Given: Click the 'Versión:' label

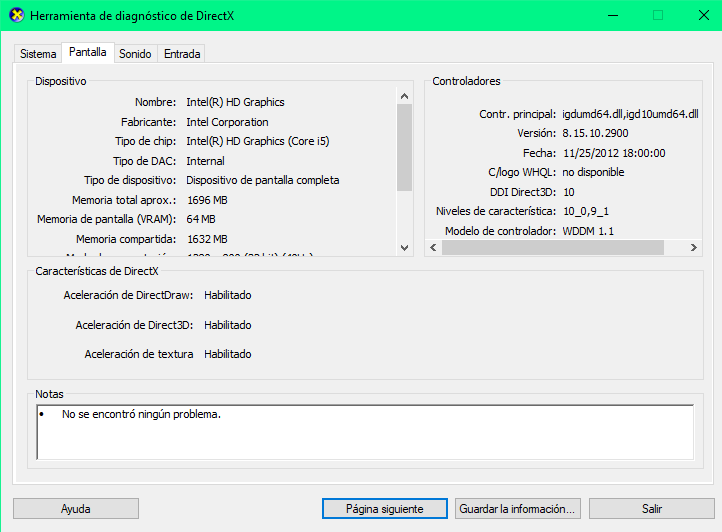Looking at the screenshot, I should click(536, 134).
